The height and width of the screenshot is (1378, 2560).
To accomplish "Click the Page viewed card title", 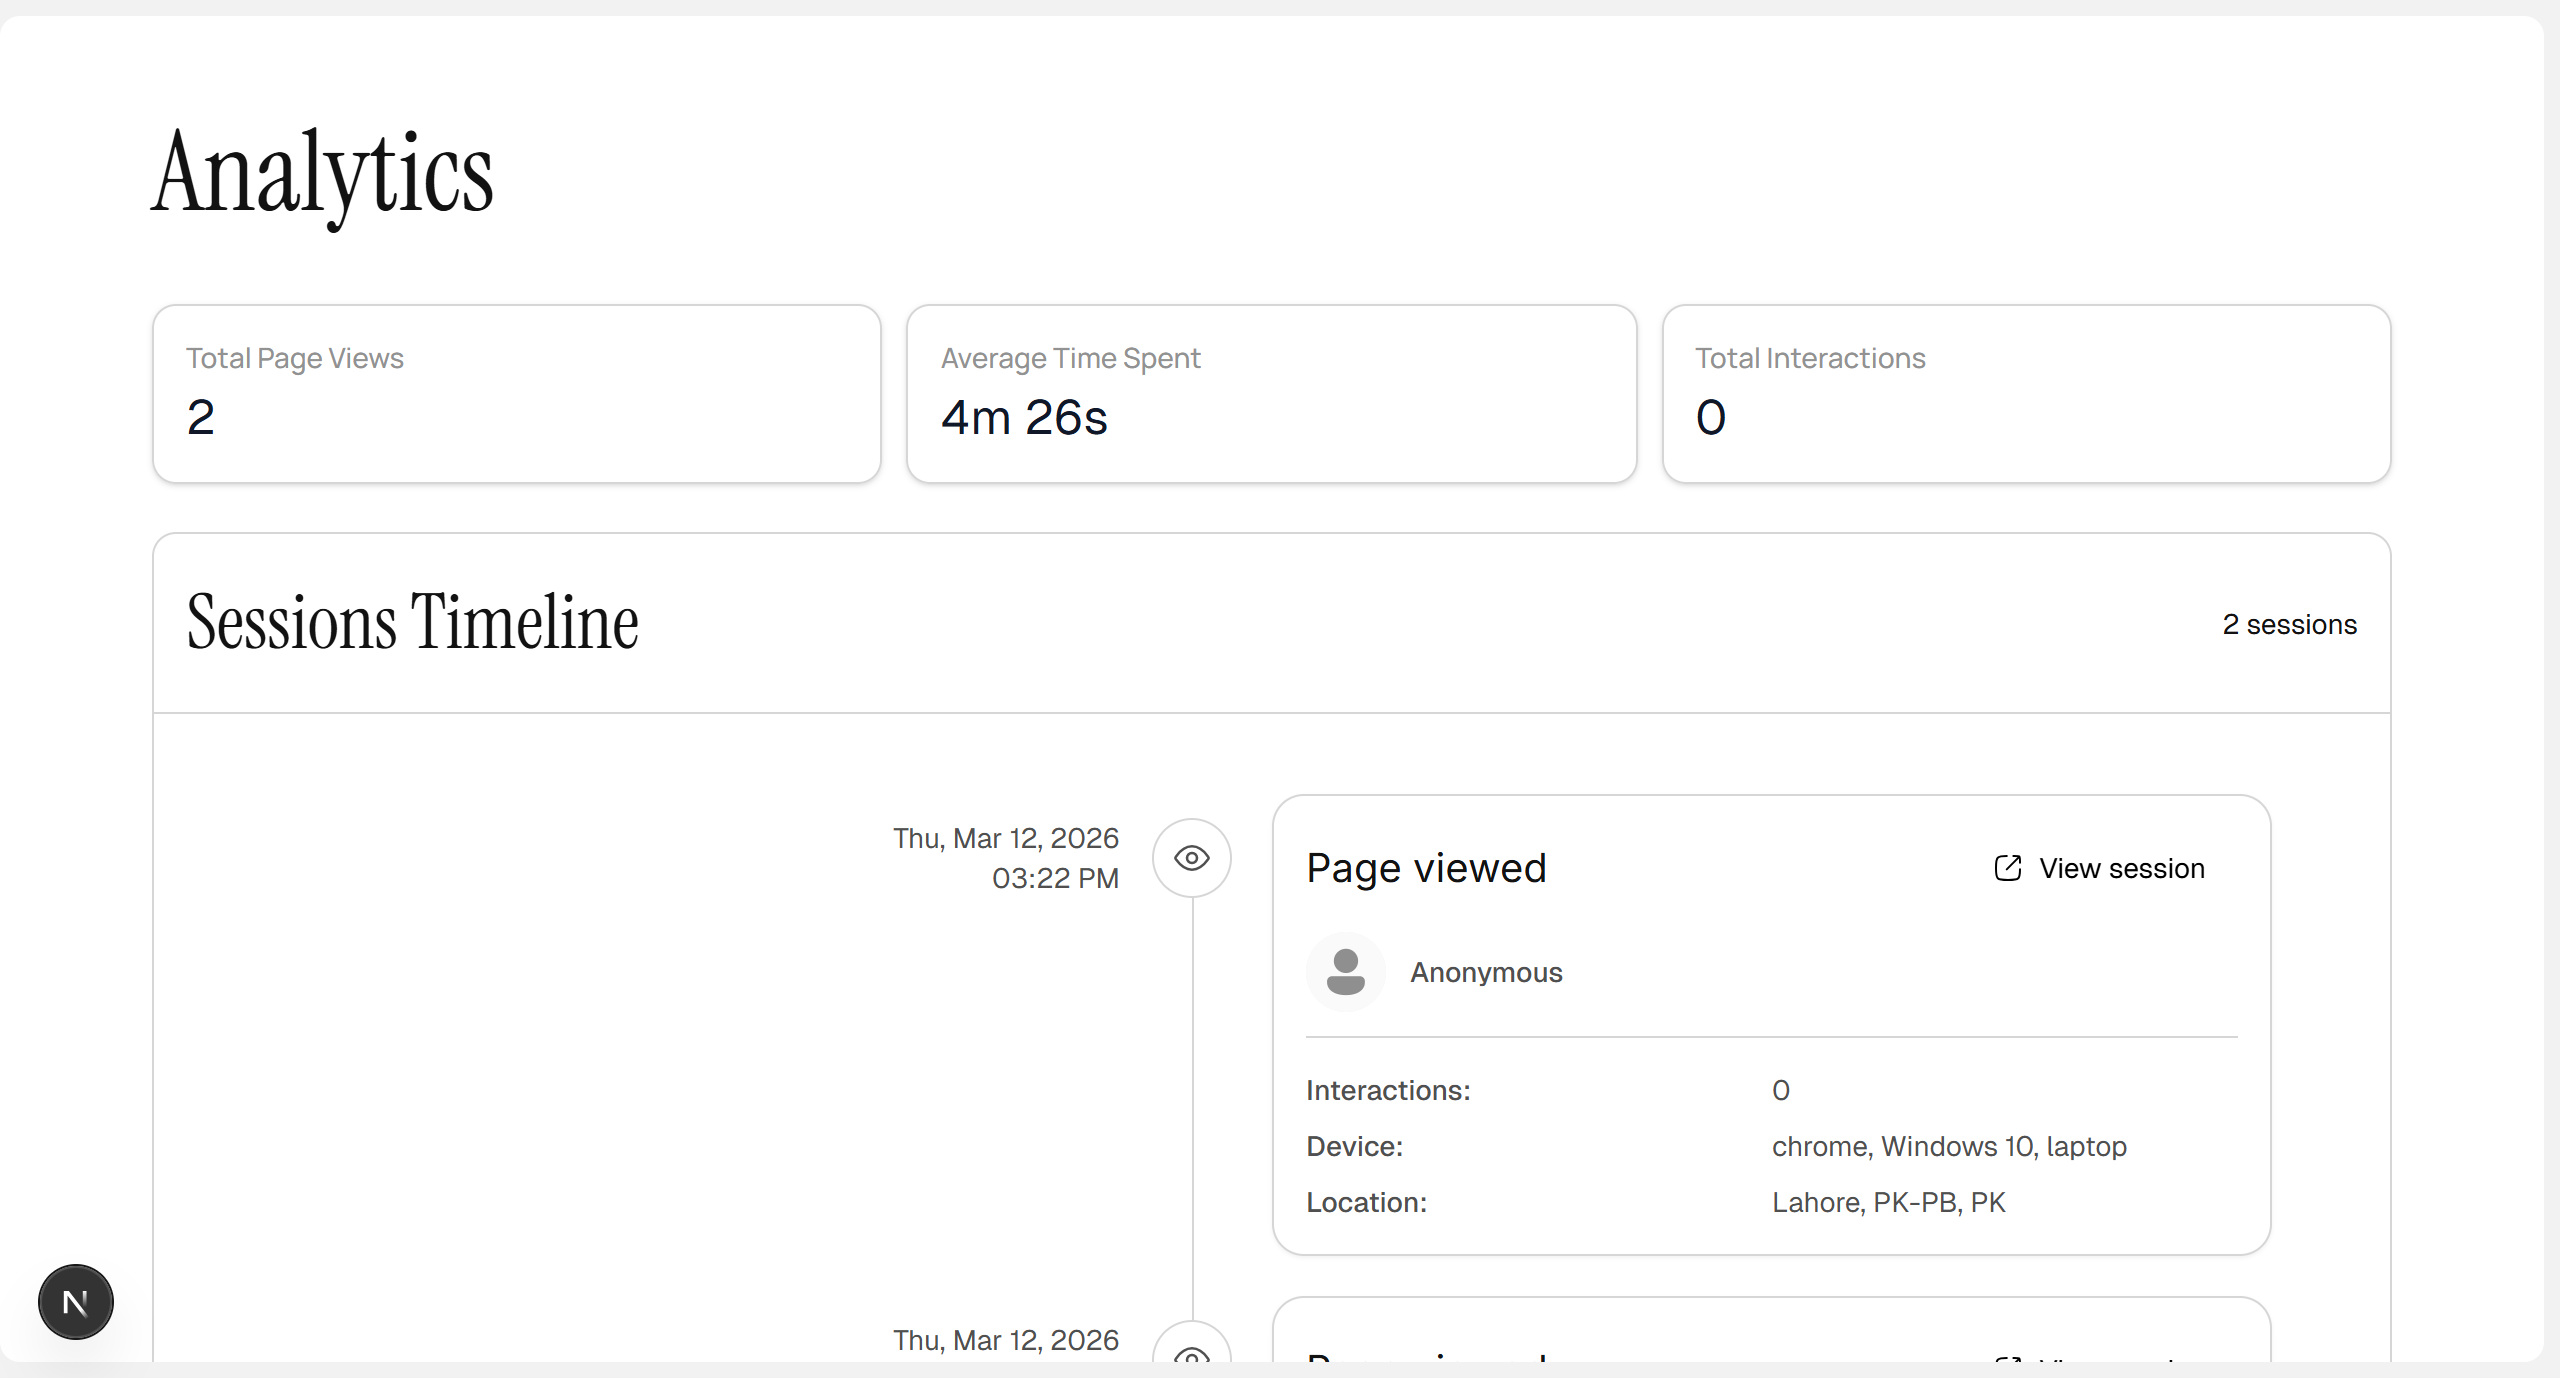I will 1426,868.
